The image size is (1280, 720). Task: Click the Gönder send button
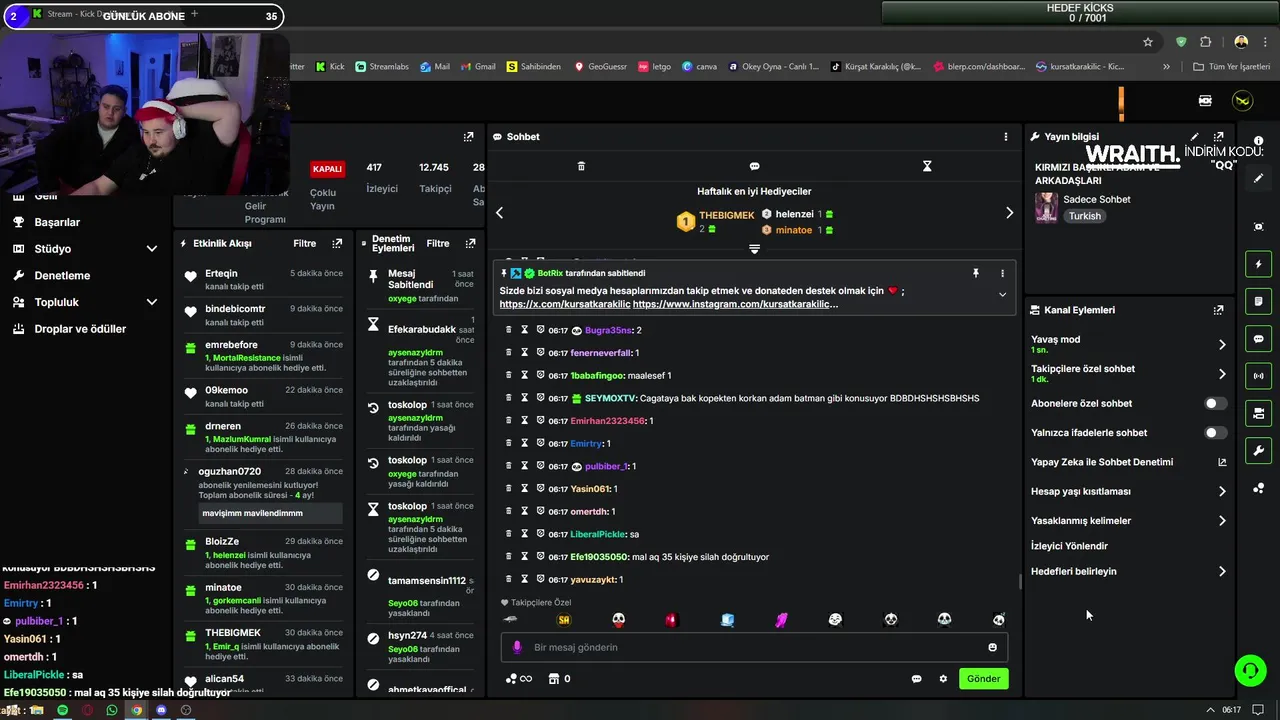(x=983, y=679)
